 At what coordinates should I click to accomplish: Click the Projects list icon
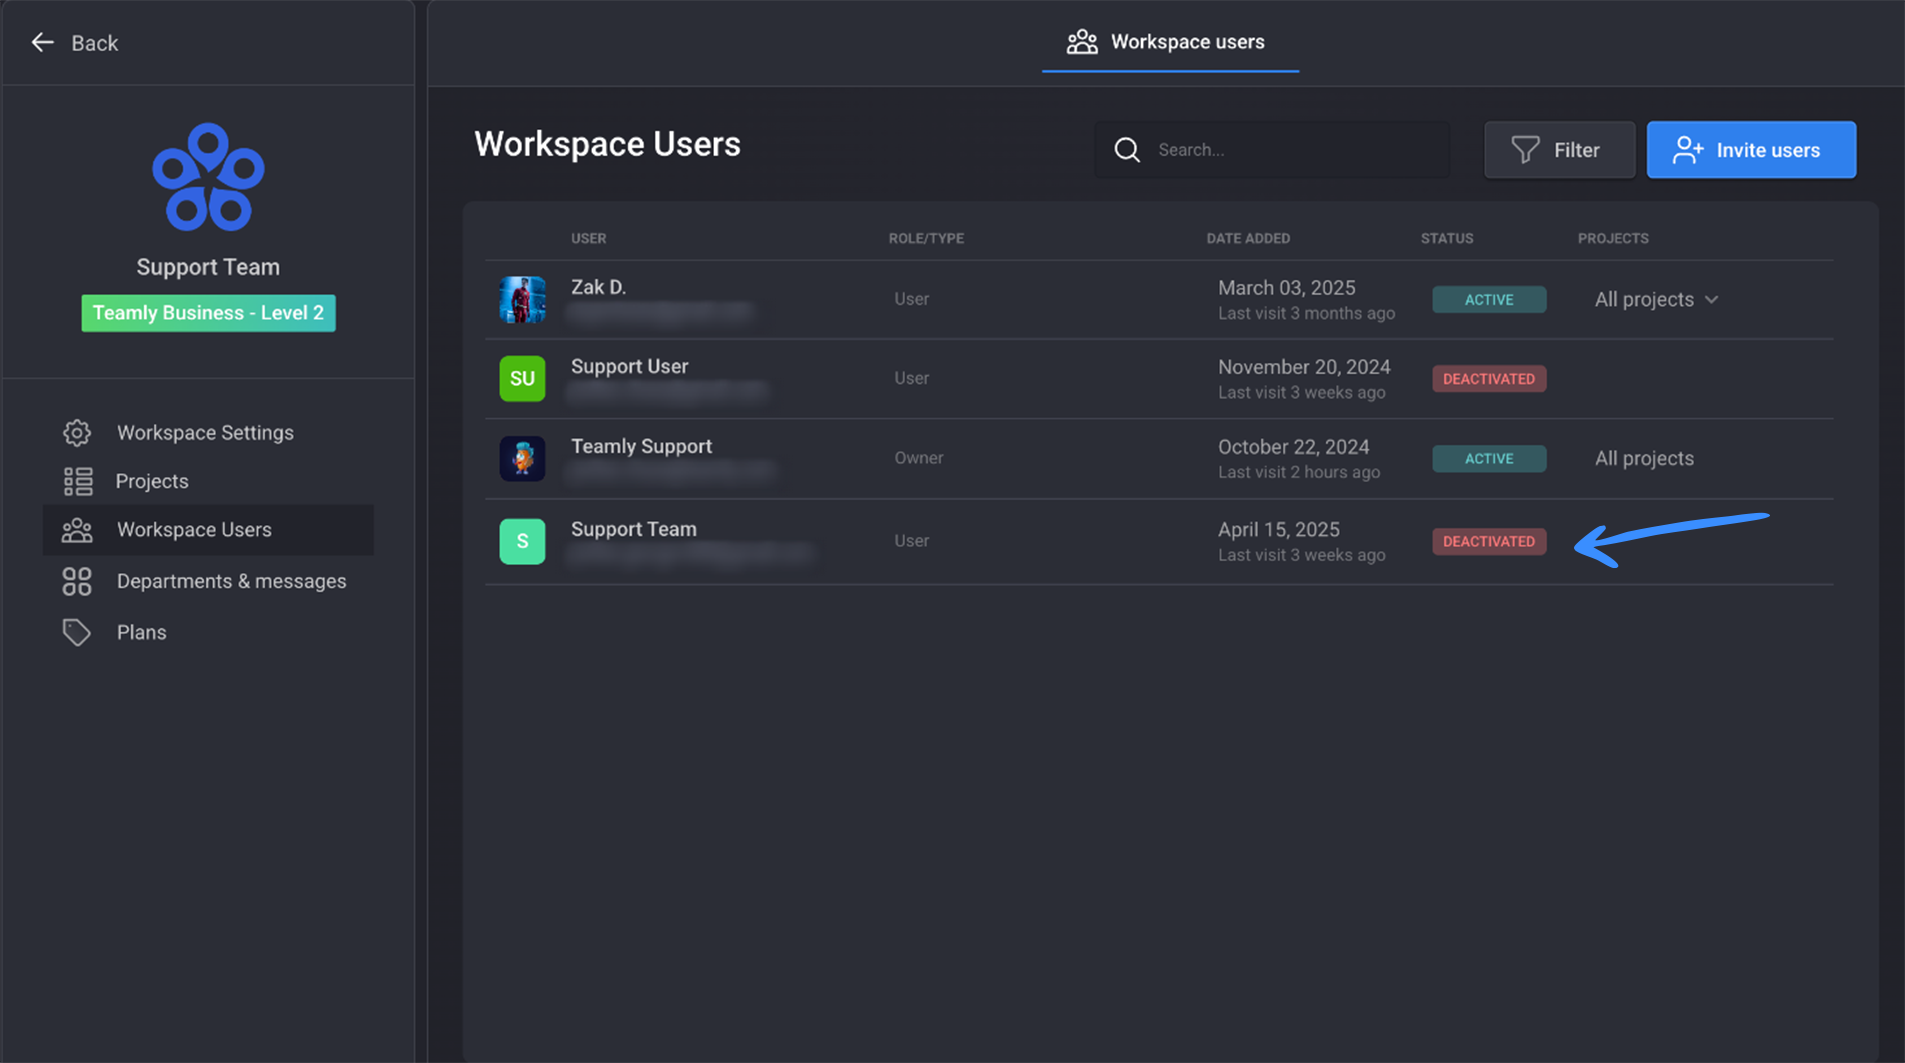[78, 481]
